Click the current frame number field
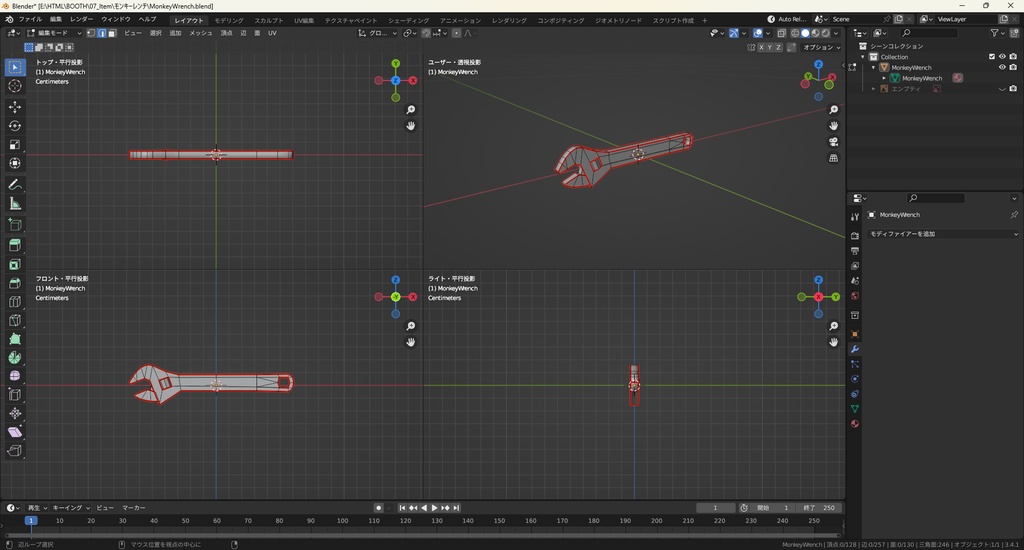This screenshot has height=550, width=1024. pyautogui.click(x=715, y=508)
